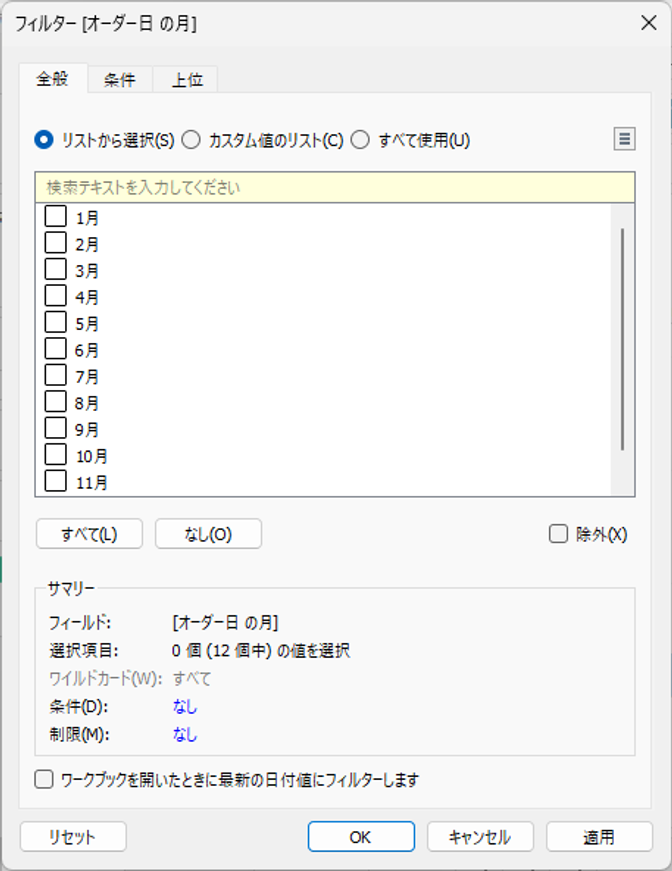672x871 pixels.
Task: Check the 4月 checkbox
Action: (56, 296)
